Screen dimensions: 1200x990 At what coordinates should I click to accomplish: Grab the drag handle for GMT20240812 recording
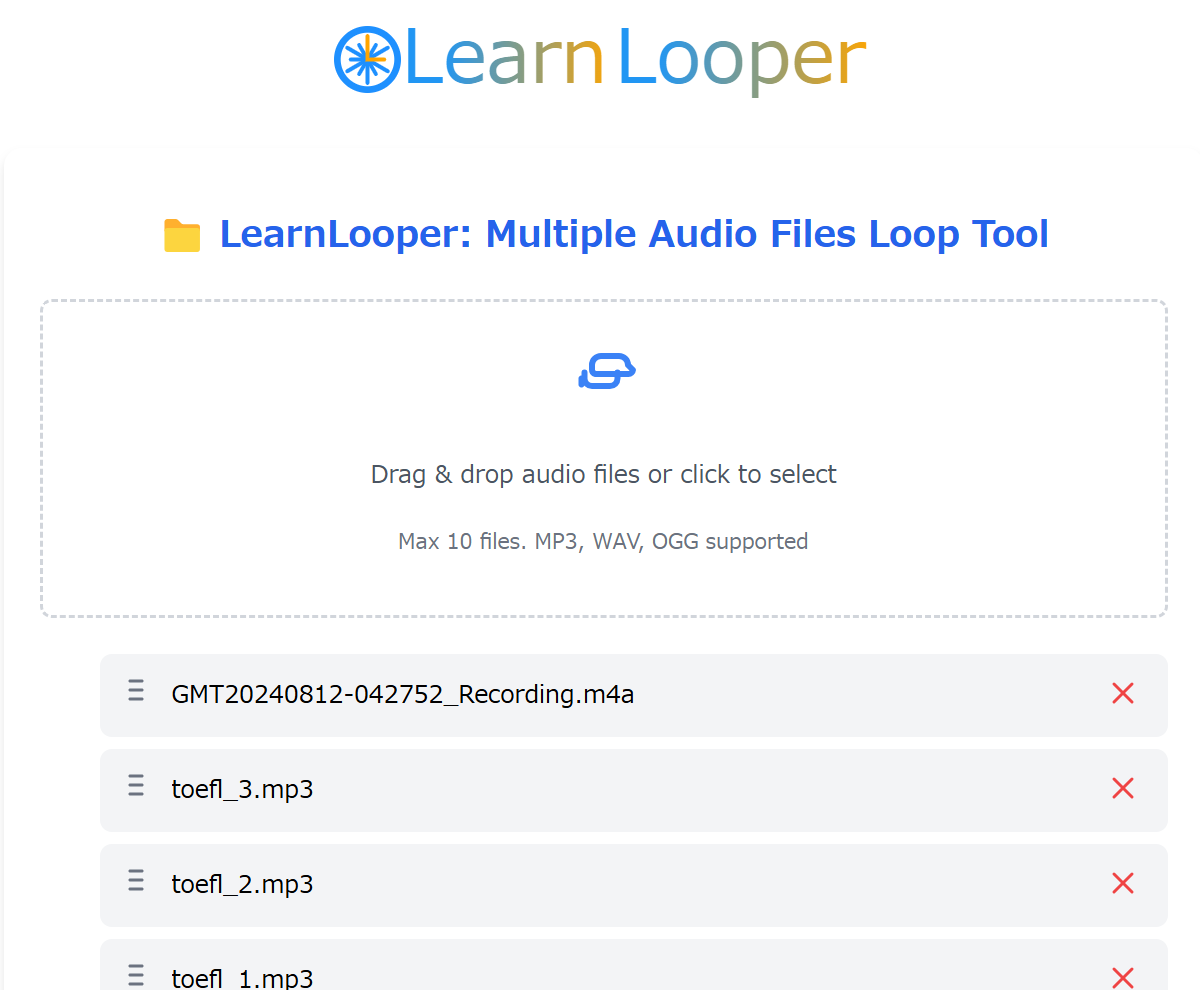(136, 691)
